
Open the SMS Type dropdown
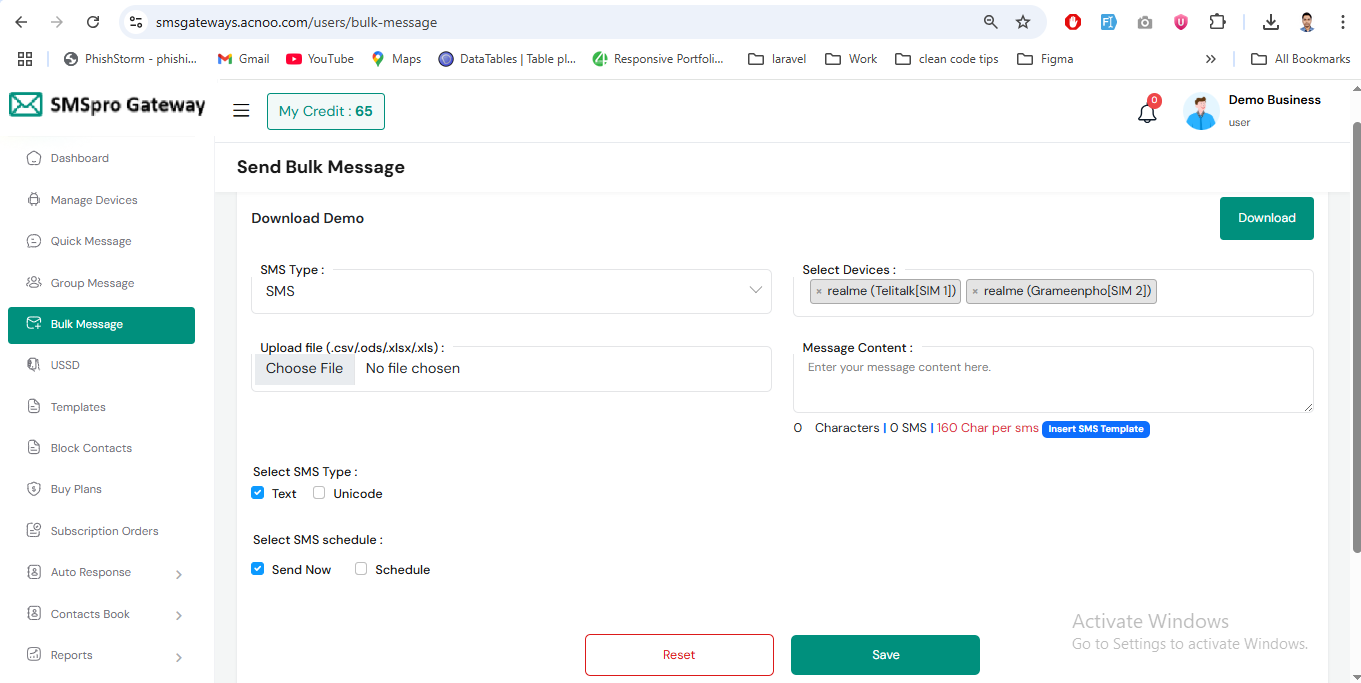tap(511, 291)
